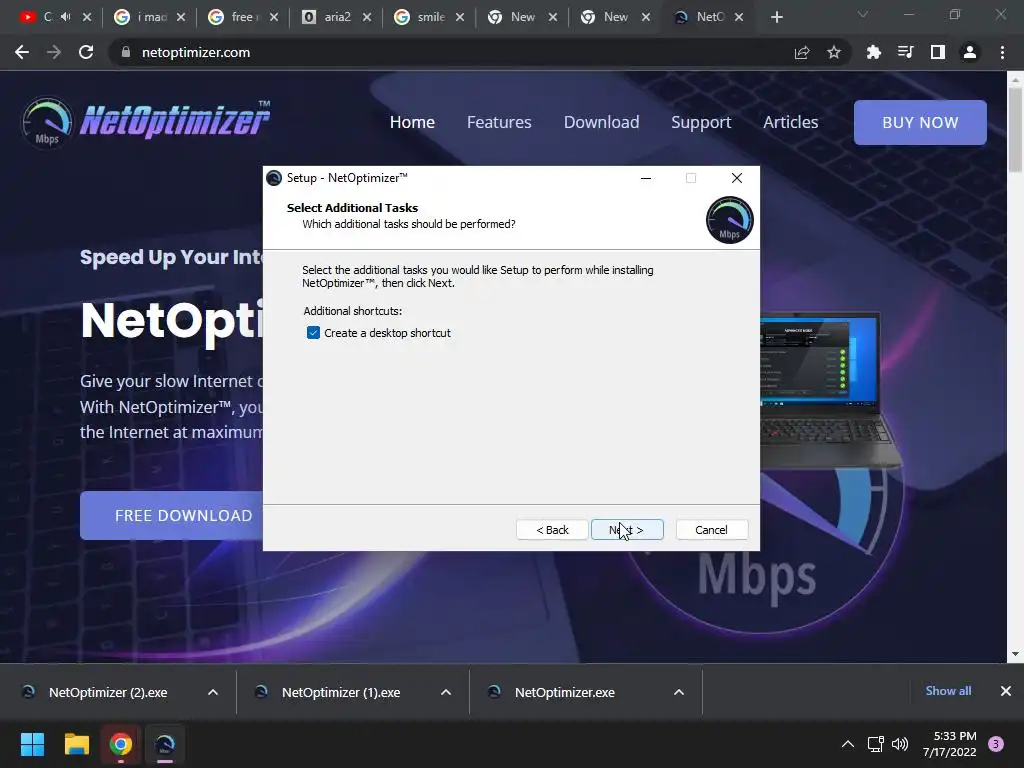The height and width of the screenshot is (768, 1024).
Task: Open the clock showing 5:33 PM
Action: 950,744
